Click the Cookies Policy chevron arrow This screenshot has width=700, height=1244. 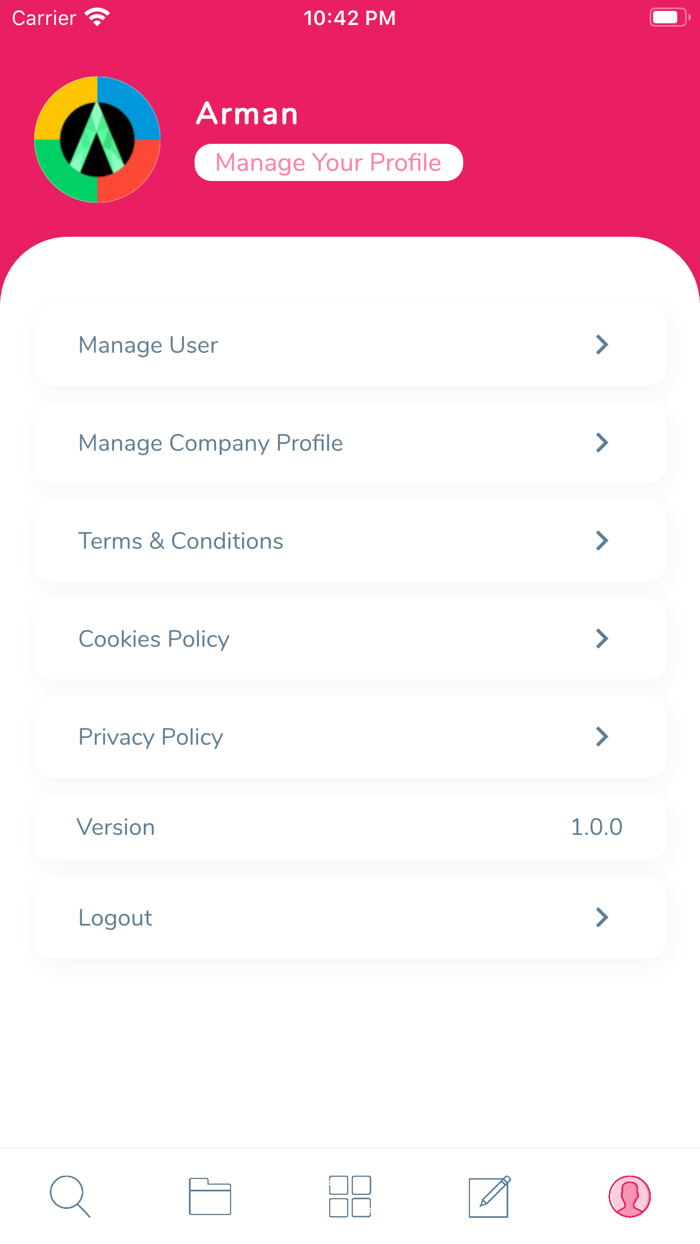(602, 639)
